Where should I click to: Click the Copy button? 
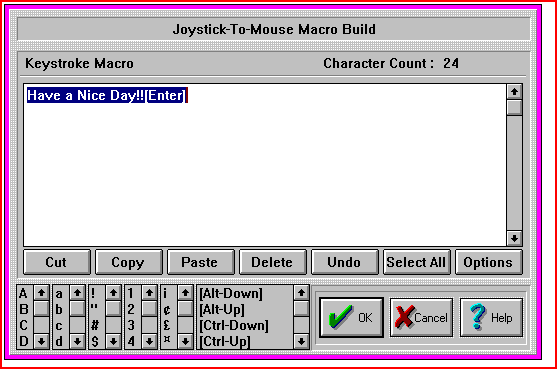(x=129, y=262)
